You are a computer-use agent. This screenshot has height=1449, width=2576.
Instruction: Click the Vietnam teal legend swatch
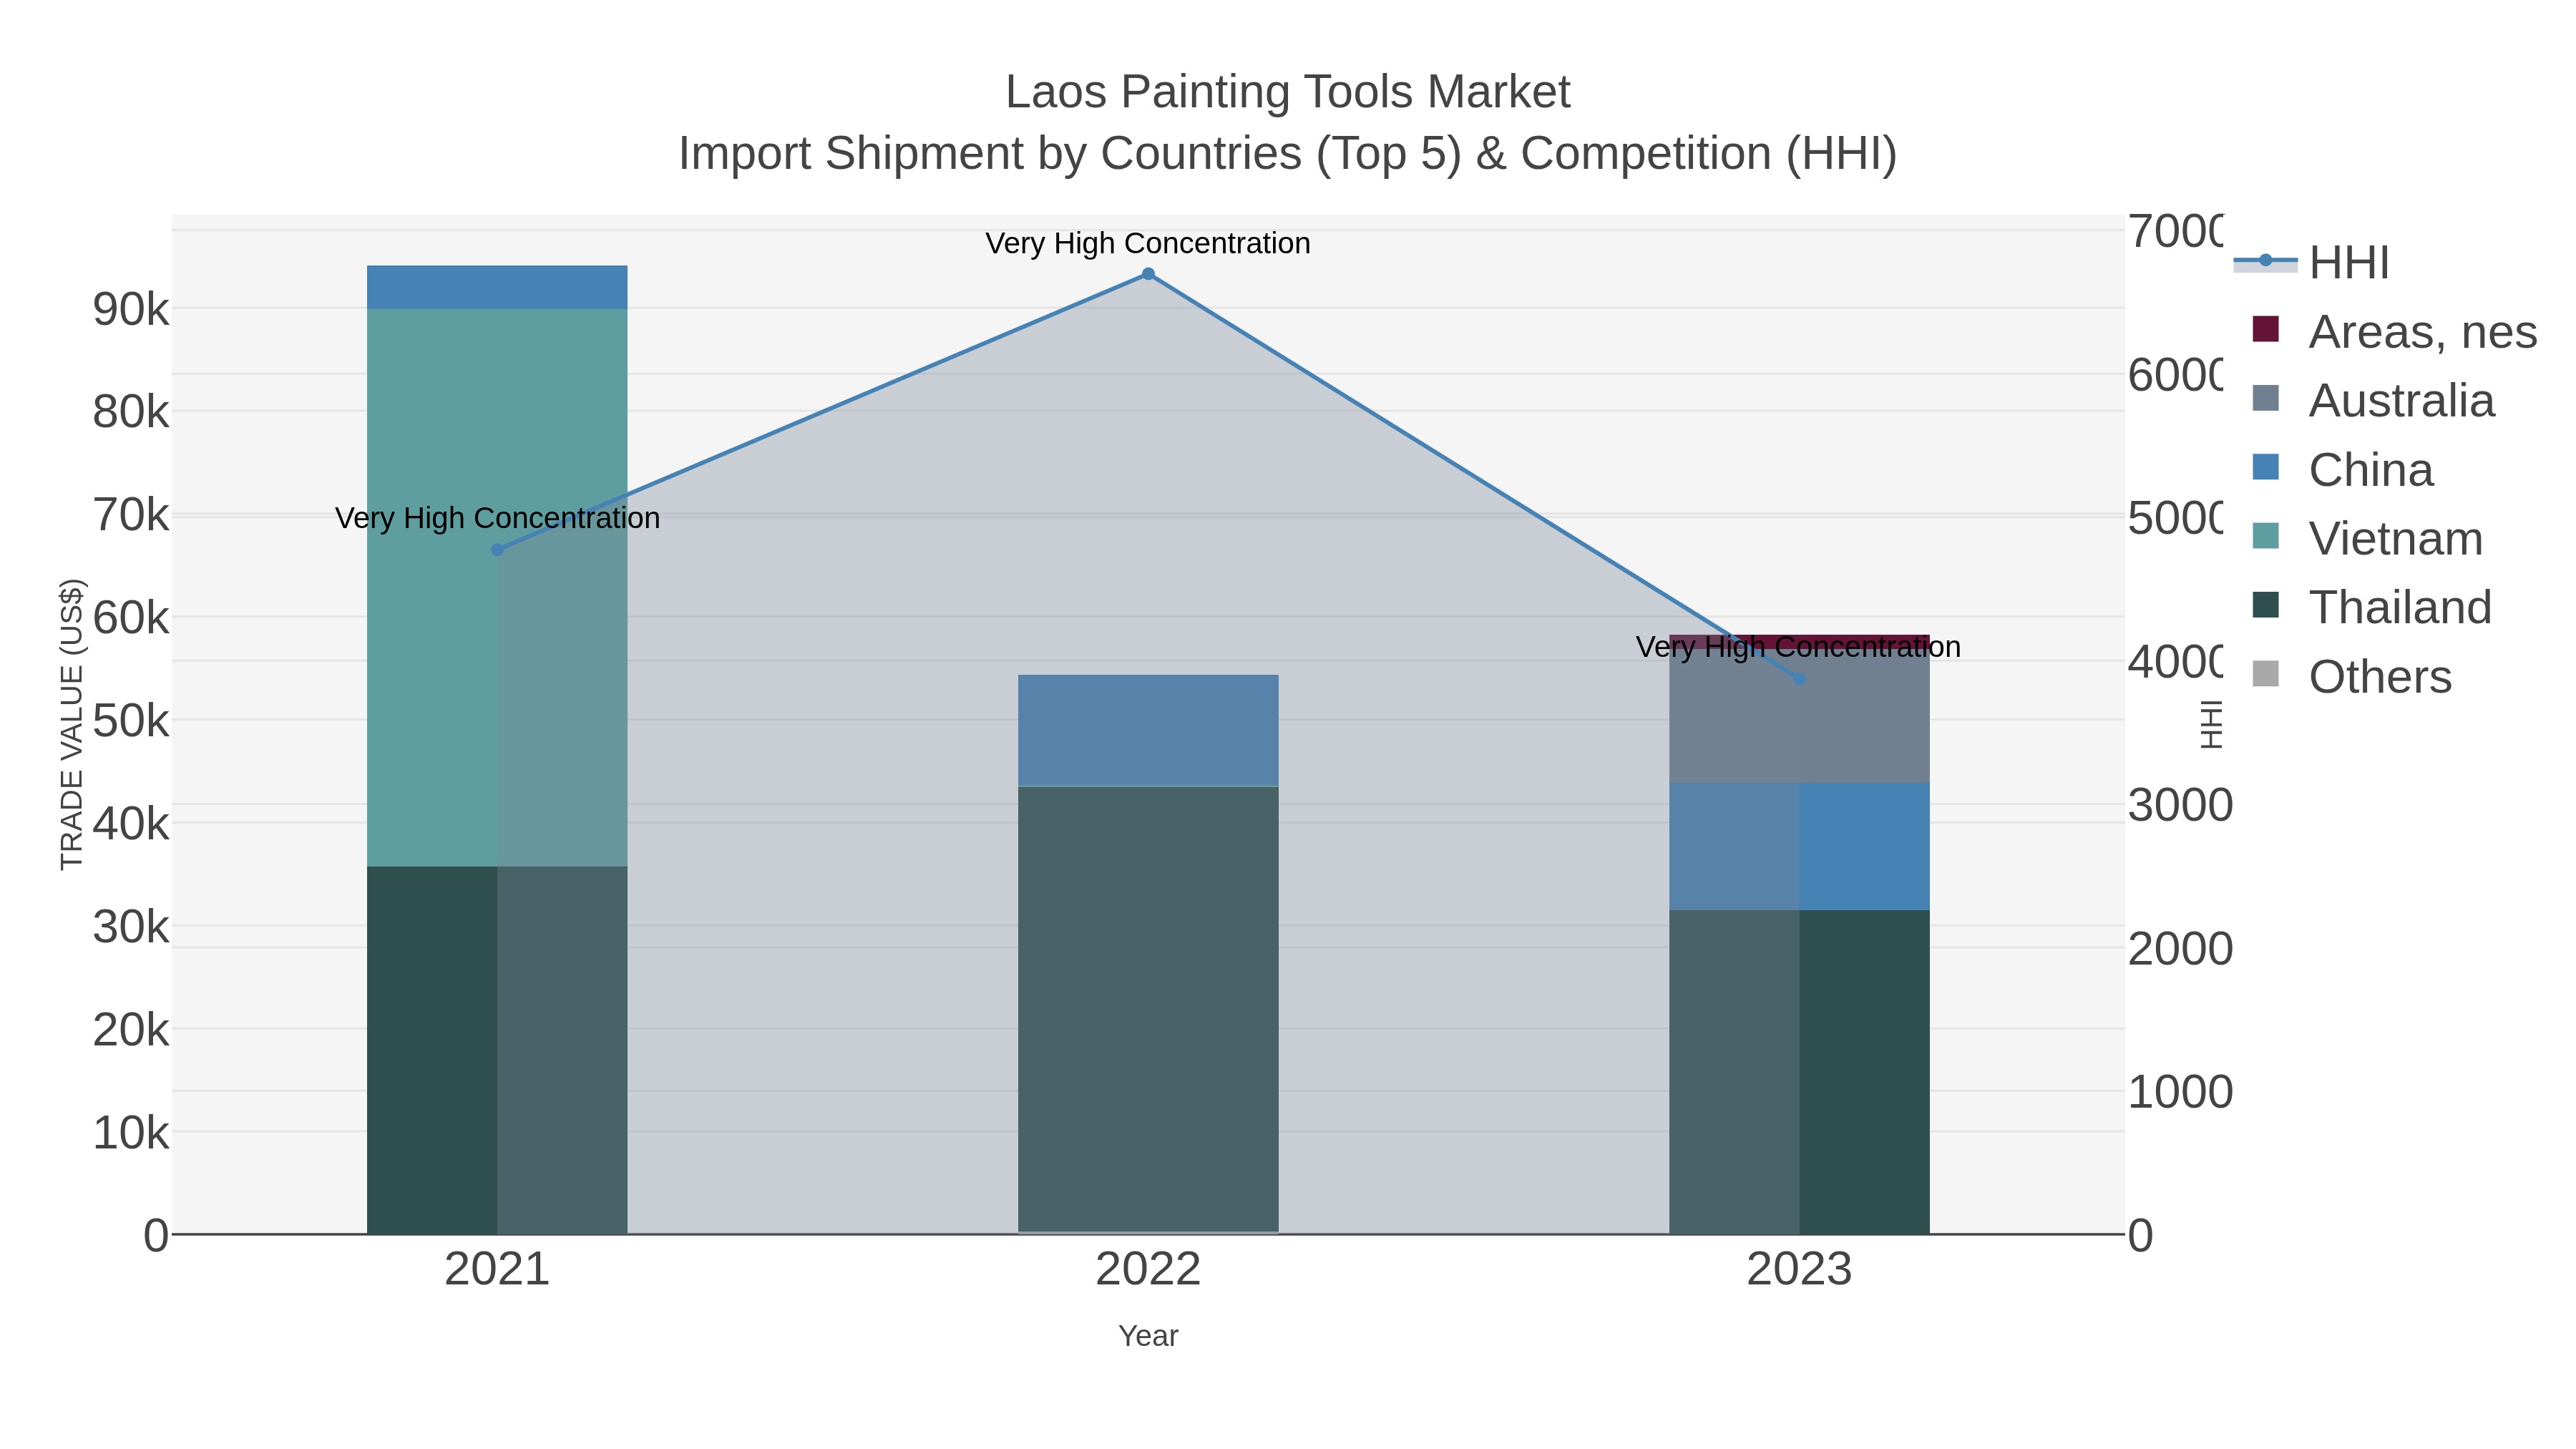(x=2266, y=536)
